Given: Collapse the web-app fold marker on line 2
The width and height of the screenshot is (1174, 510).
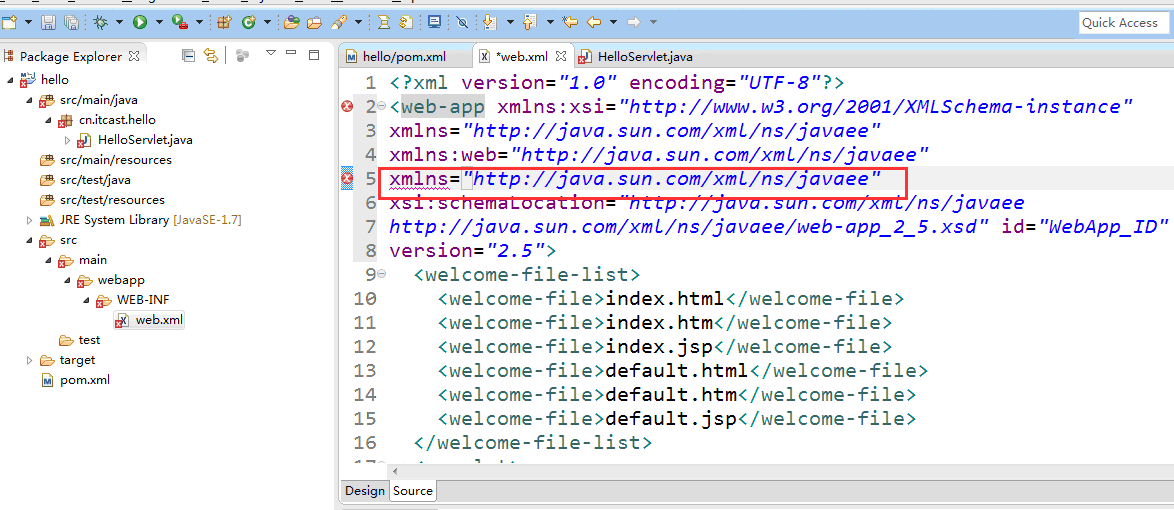Looking at the screenshot, I should click(x=382, y=106).
